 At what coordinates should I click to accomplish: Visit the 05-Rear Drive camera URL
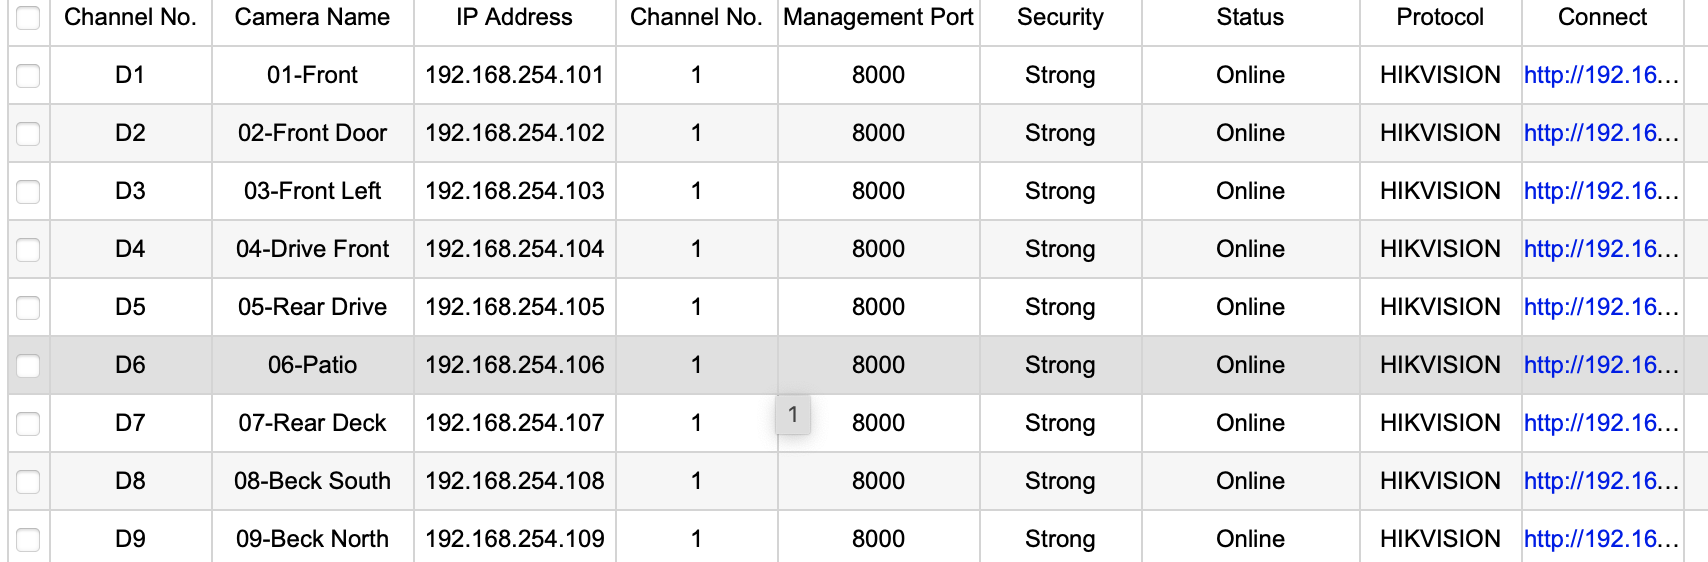point(1600,307)
